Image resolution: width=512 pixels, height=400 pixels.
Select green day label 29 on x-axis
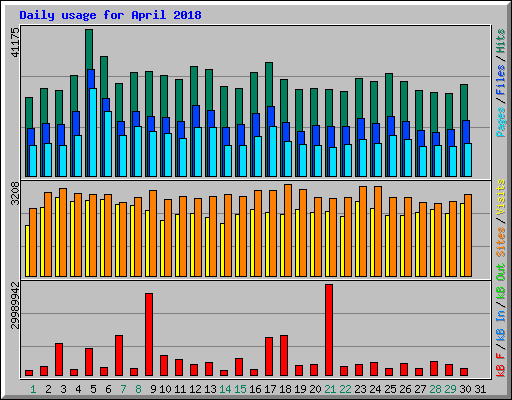(x=450, y=389)
